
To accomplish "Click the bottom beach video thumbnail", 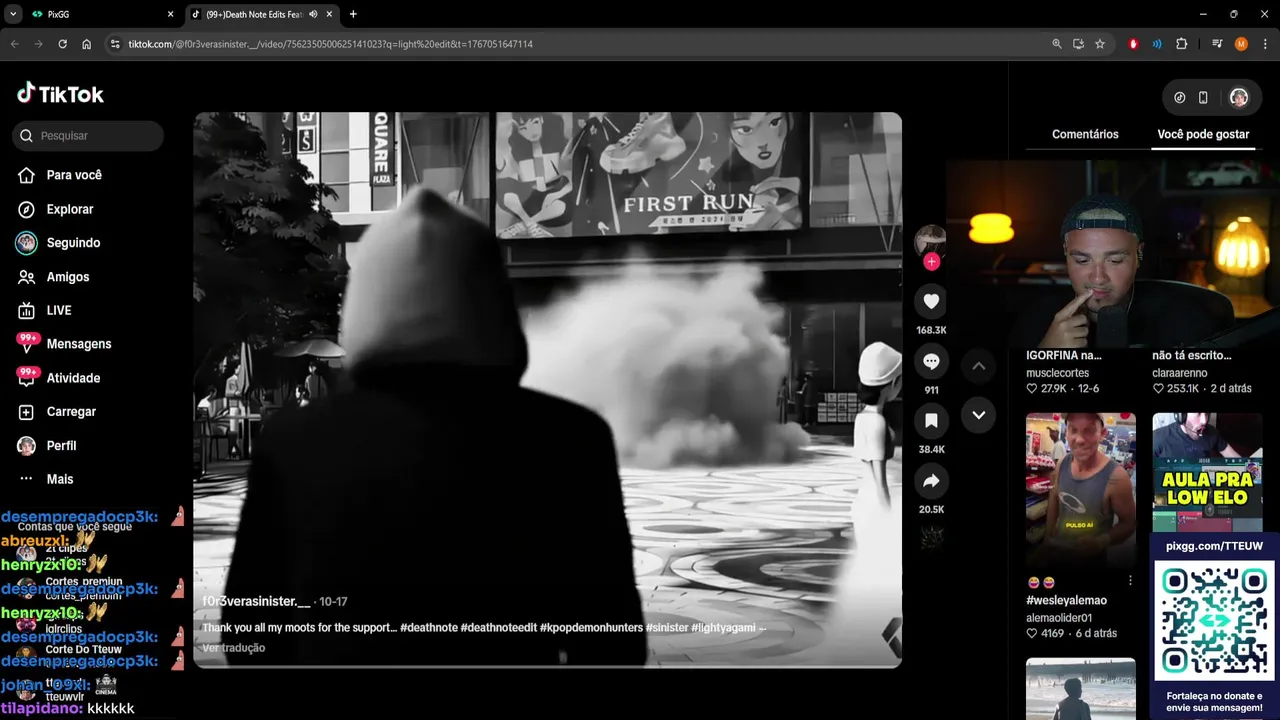I will (x=1081, y=688).
